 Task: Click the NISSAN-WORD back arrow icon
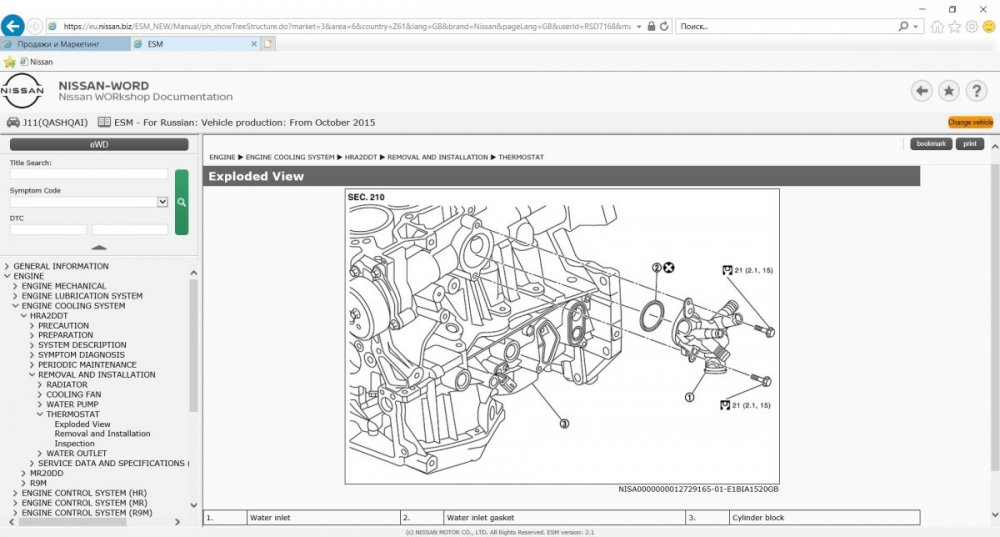click(x=921, y=91)
